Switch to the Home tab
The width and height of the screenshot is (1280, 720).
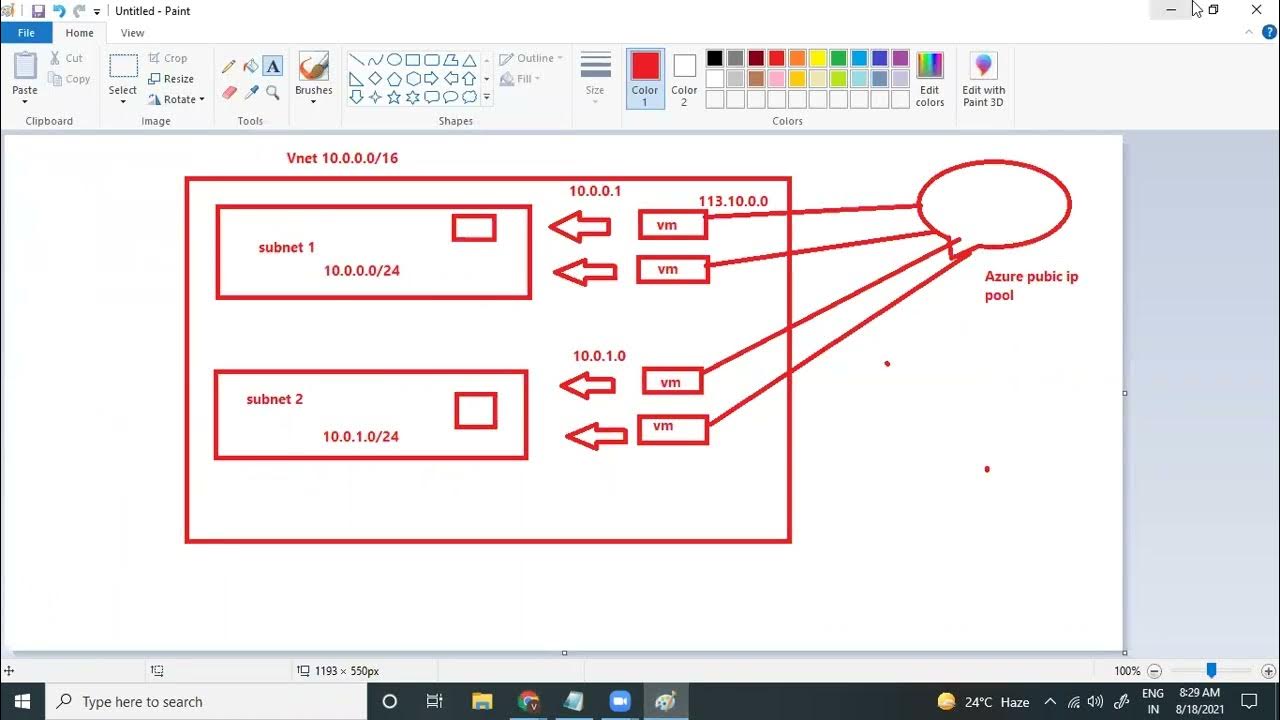click(x=79, y=33)
